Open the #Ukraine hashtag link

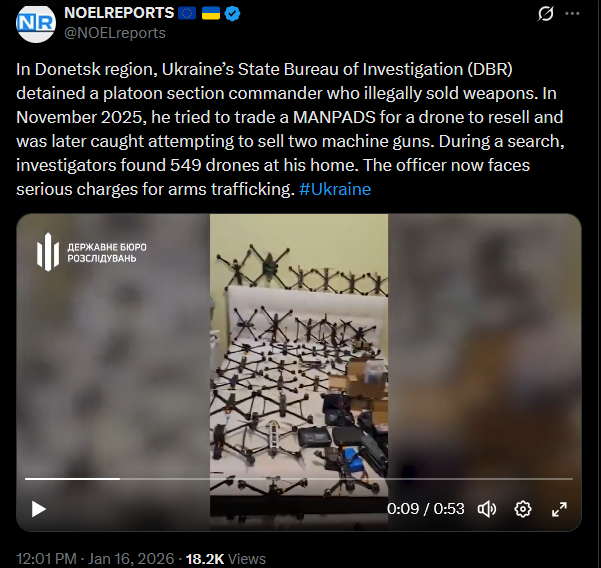coord(335,189)
